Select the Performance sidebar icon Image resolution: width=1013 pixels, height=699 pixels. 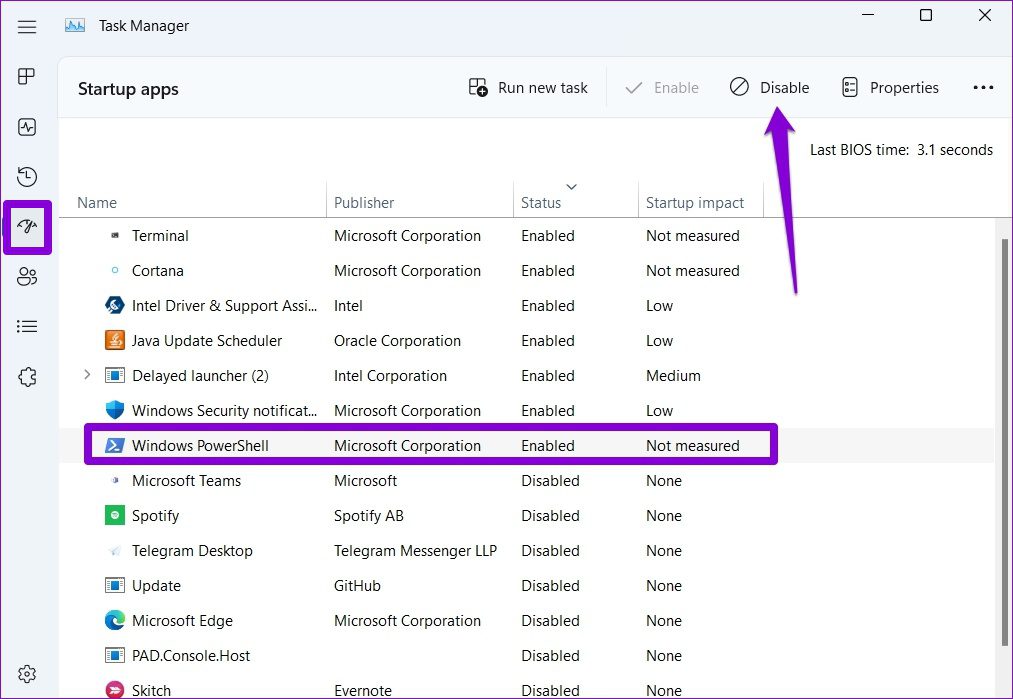coord(27,126)
